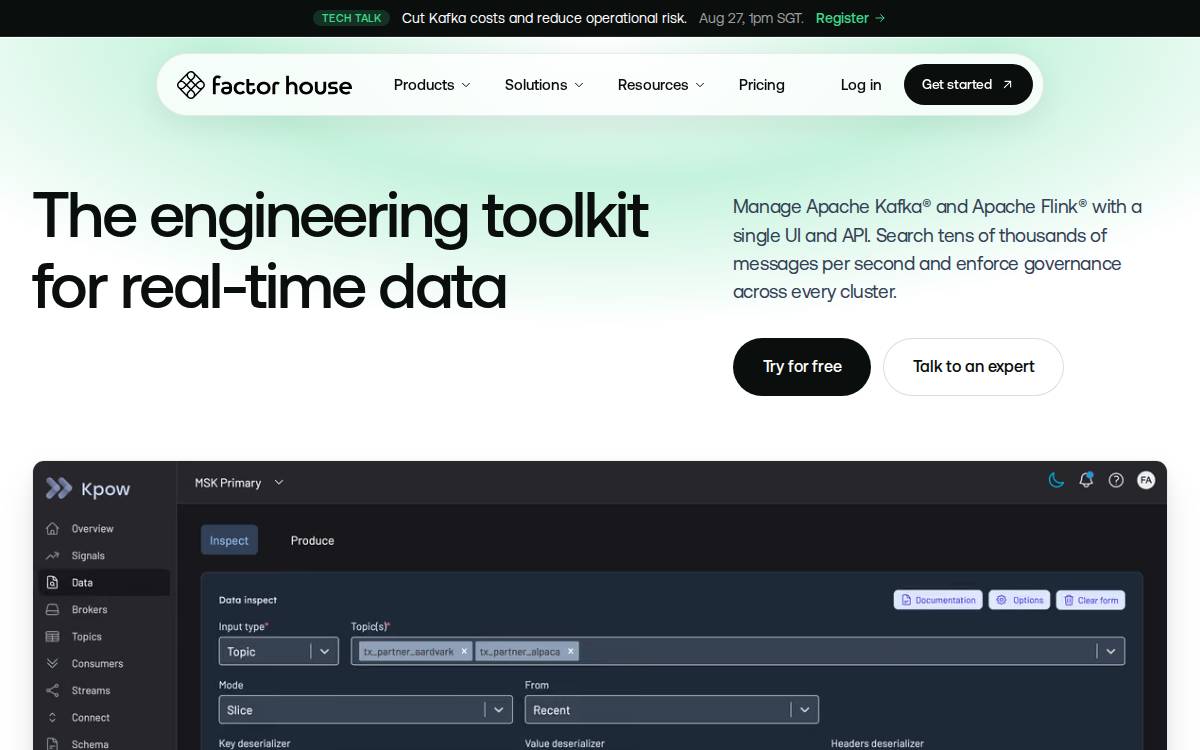The width and height of the screenshot is (1200, 750).
Task: Open the MSK Primary cluster dropdown
Action: [x=239, y=483]
